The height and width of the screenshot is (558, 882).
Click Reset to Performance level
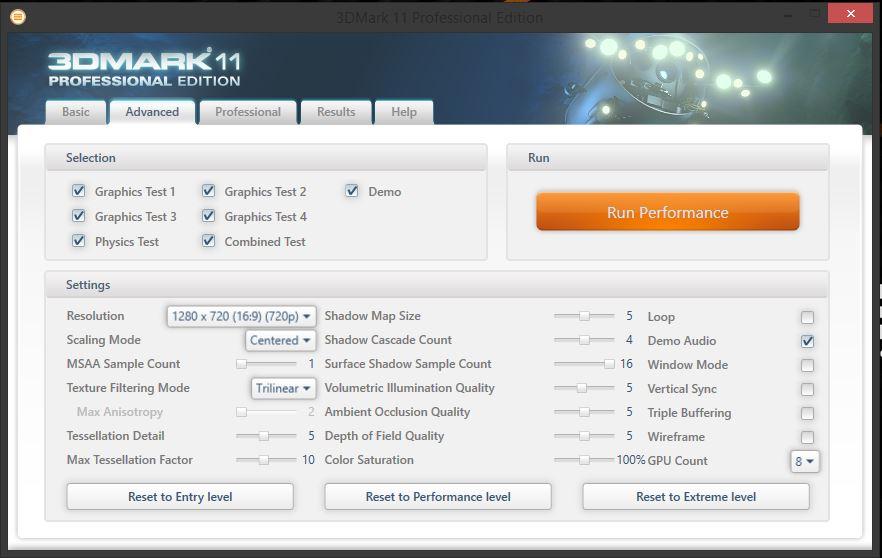[x=438, y=497]
